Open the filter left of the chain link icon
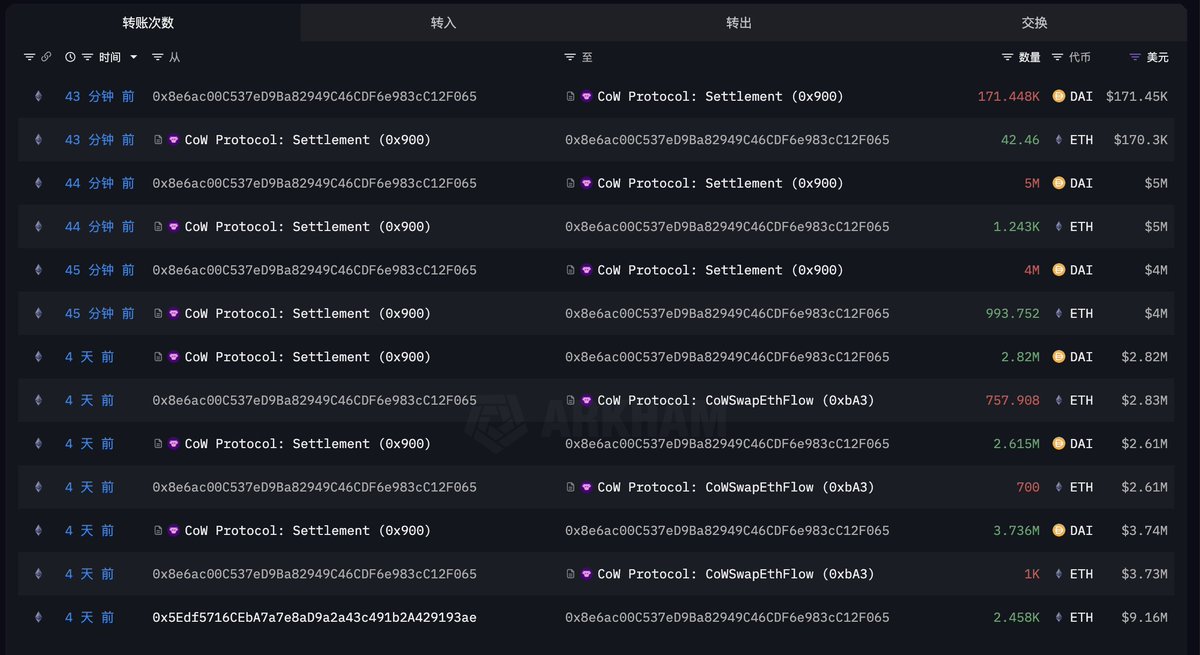Image resolution: width=1200 pixels, height=655 pixels. coord(29,58)
